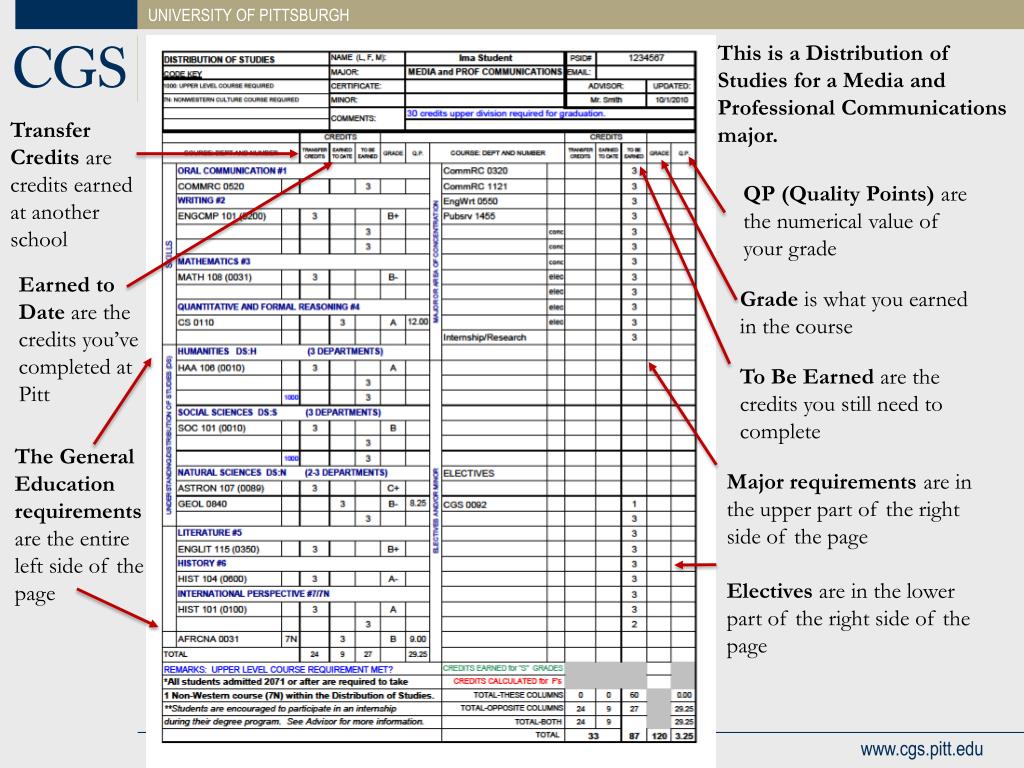Click the ASTRON 107 (0089) course entry

(221, 488)
